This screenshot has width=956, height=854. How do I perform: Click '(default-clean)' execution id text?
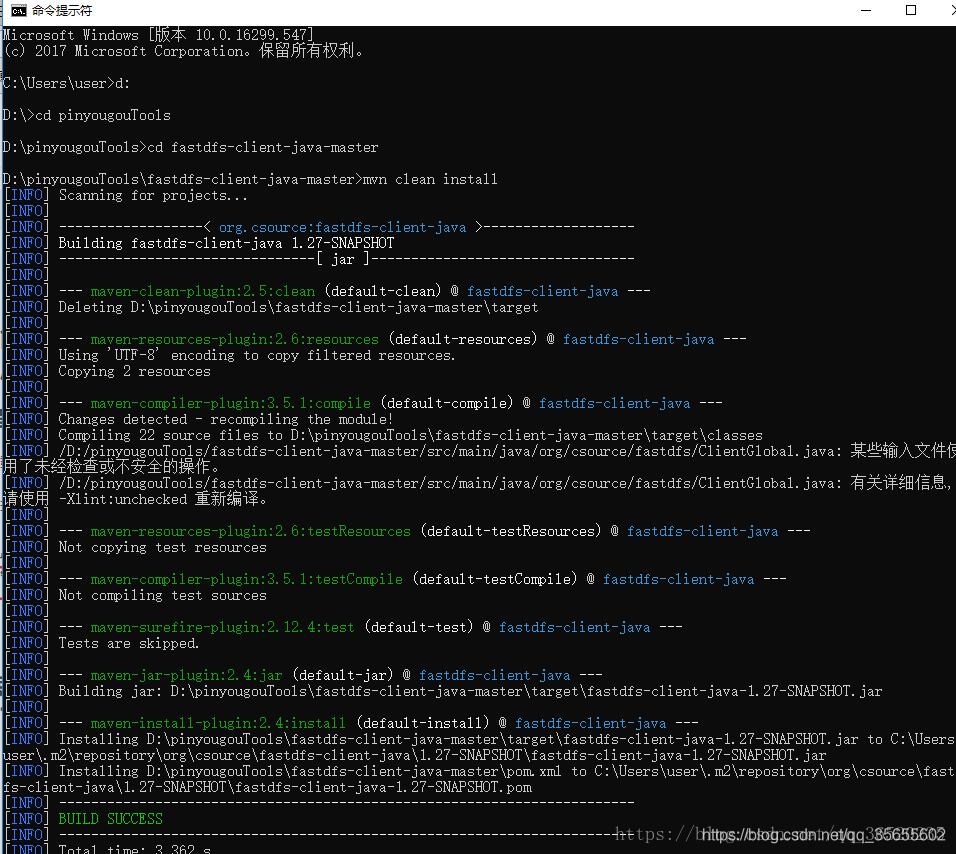pos(382,291)
